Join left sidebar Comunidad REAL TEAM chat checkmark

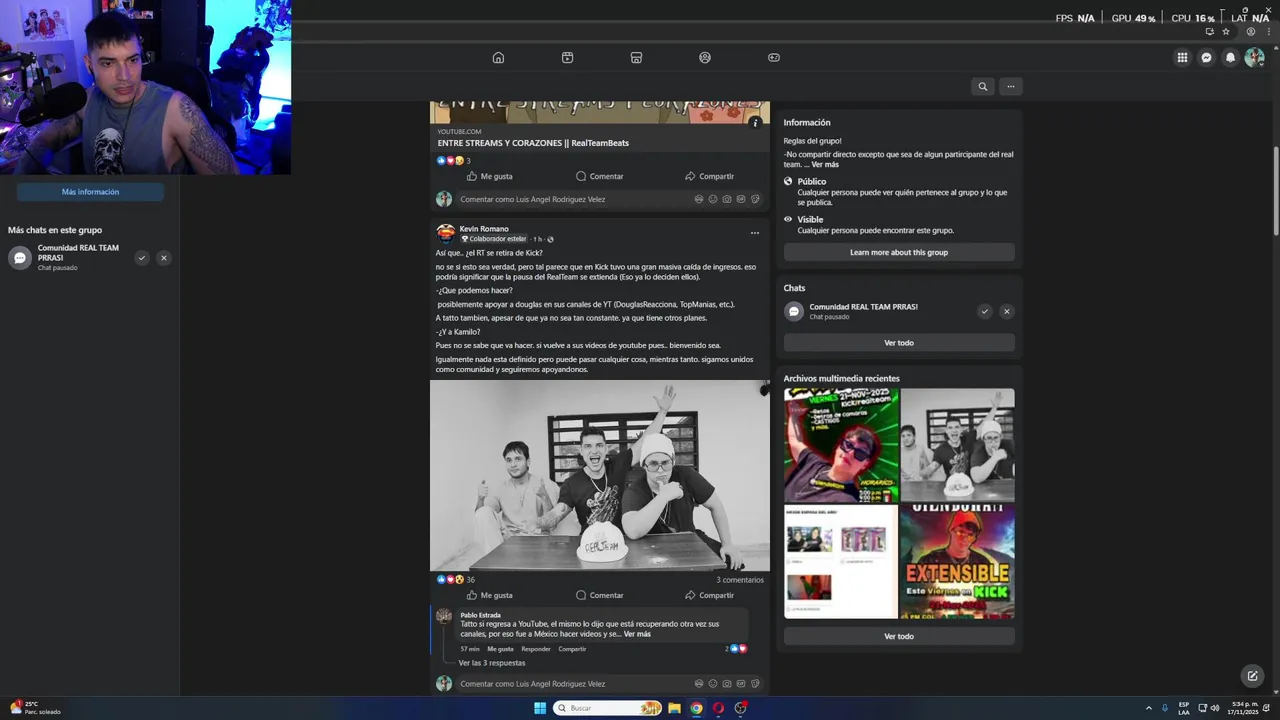(x=142, y=258)
